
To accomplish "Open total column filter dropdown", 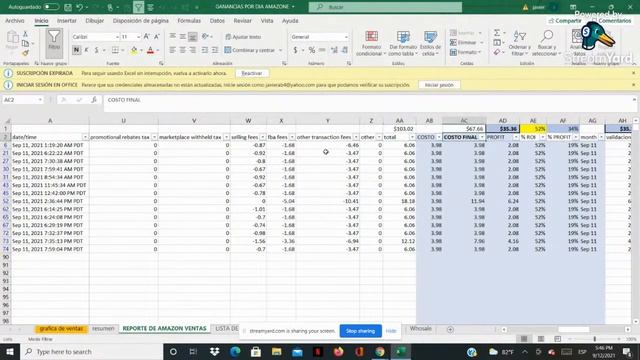I will coord(412,137).
